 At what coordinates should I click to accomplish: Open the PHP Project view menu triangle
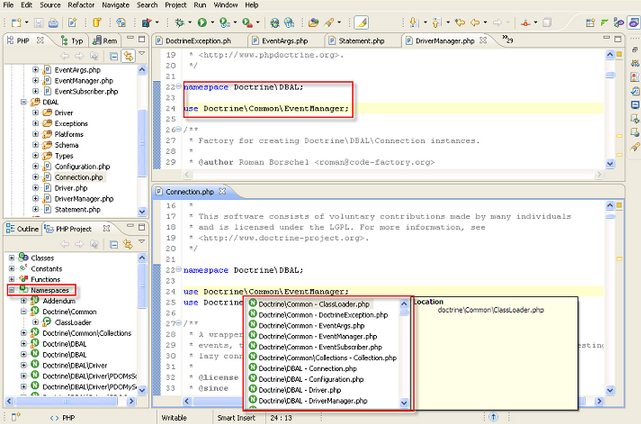pos(142,242)
